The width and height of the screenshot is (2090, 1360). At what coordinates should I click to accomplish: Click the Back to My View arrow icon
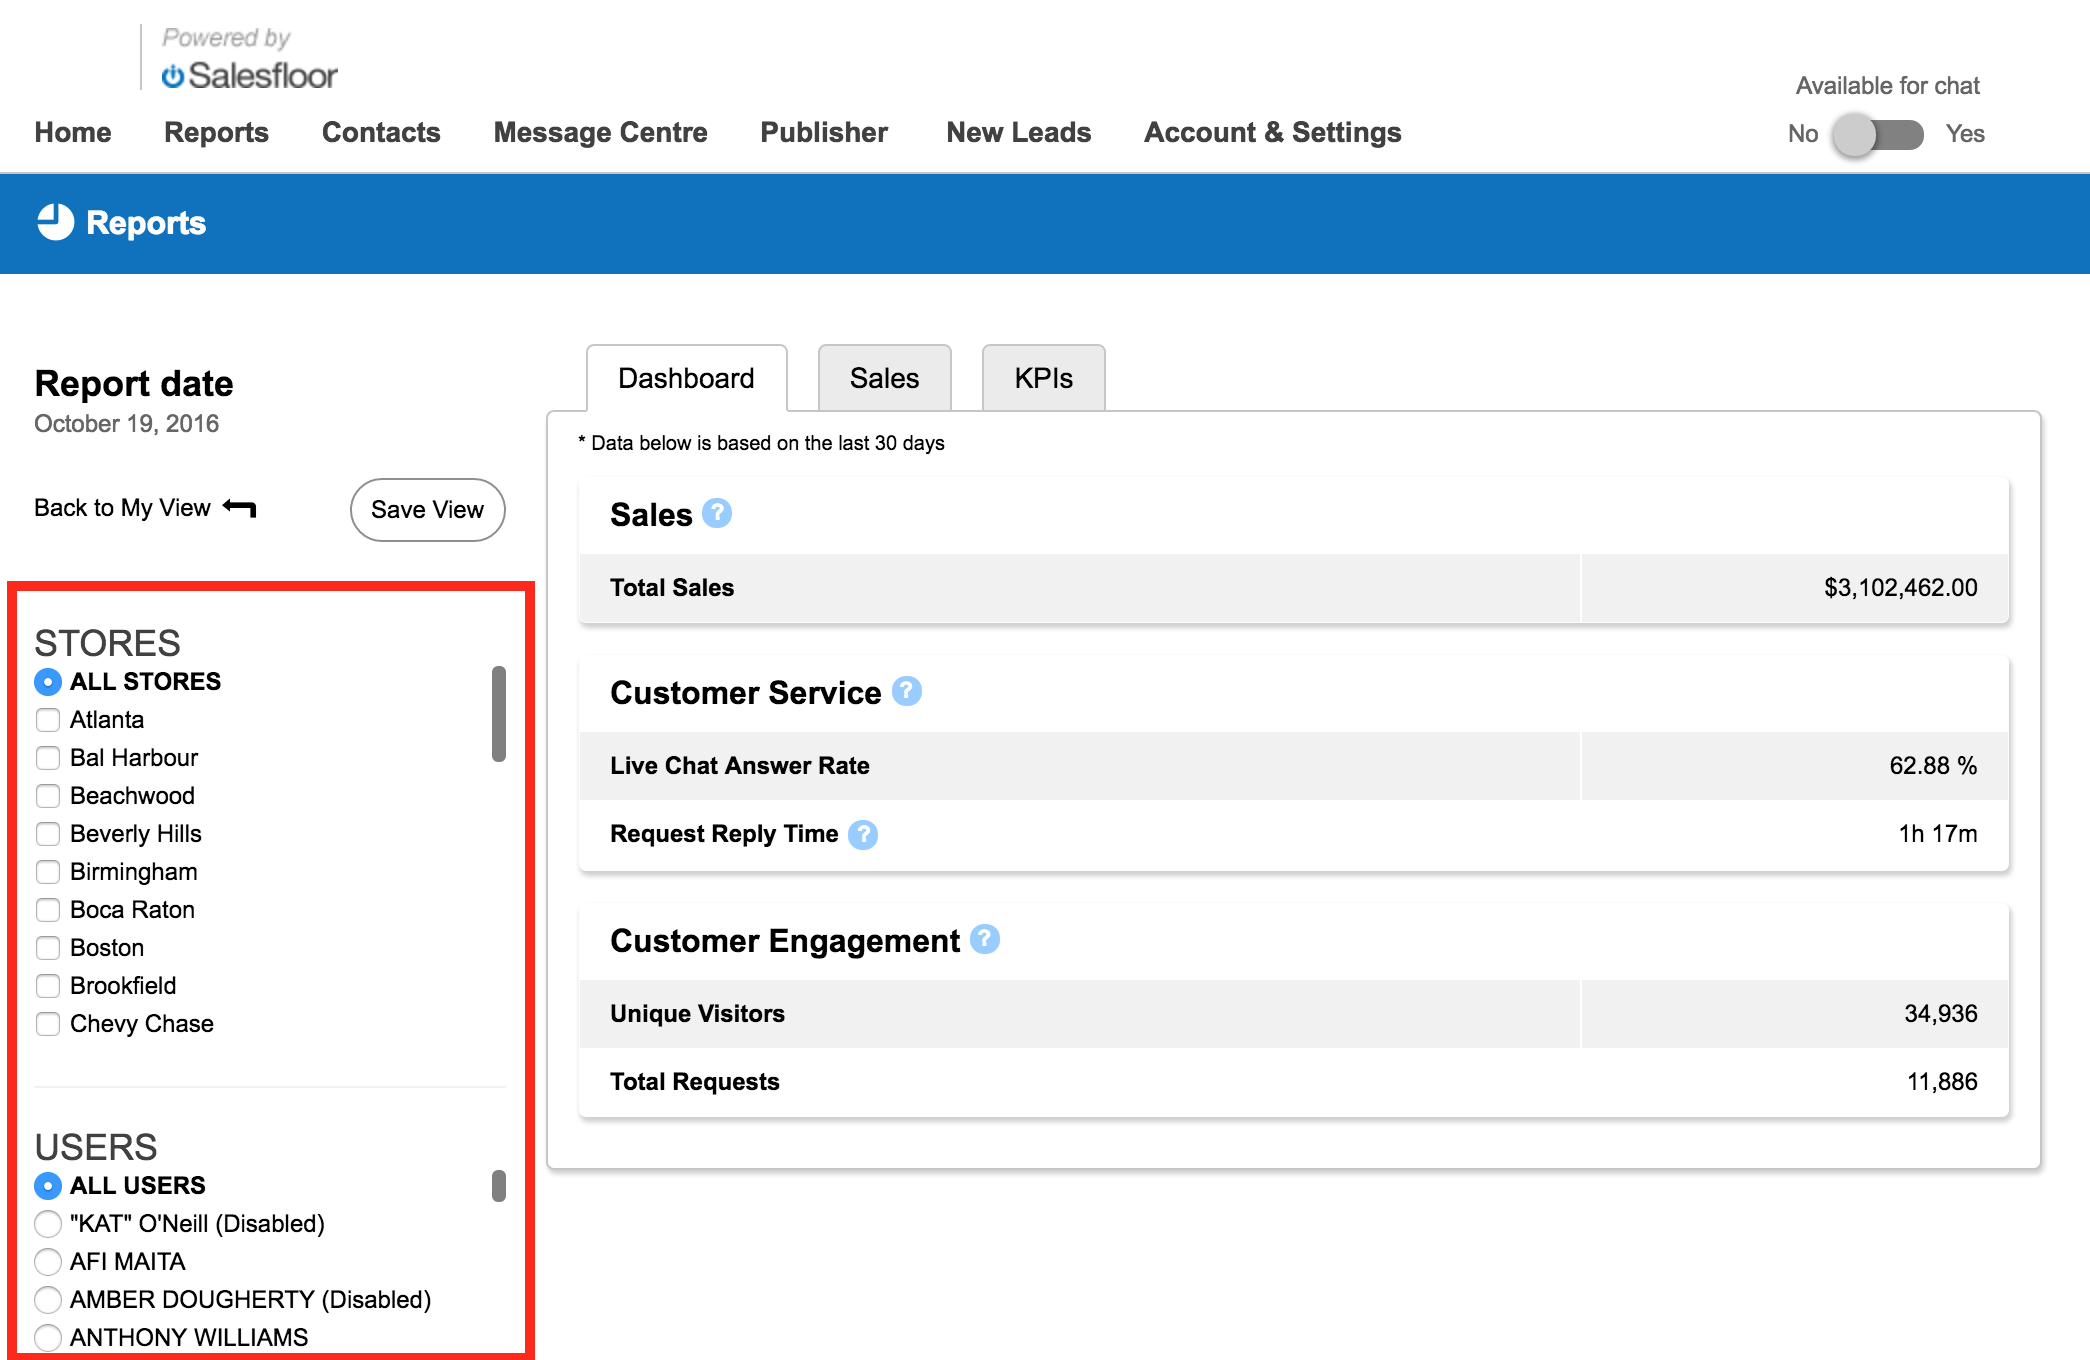point(240,508)
